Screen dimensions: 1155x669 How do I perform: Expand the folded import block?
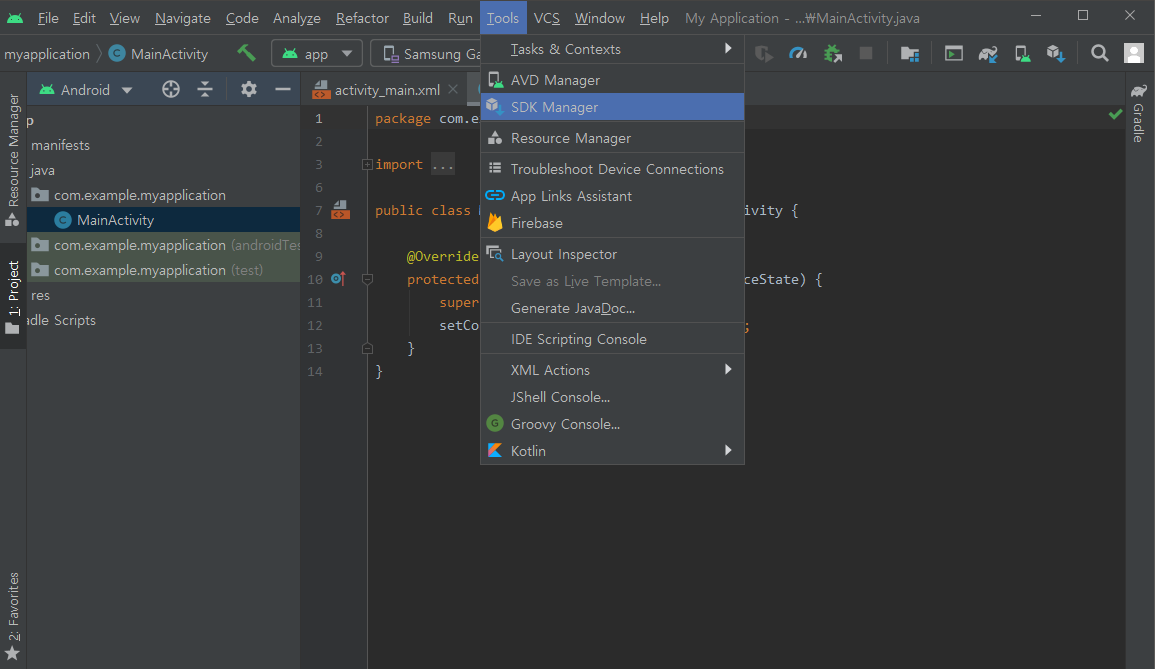(x=367, y=164)
